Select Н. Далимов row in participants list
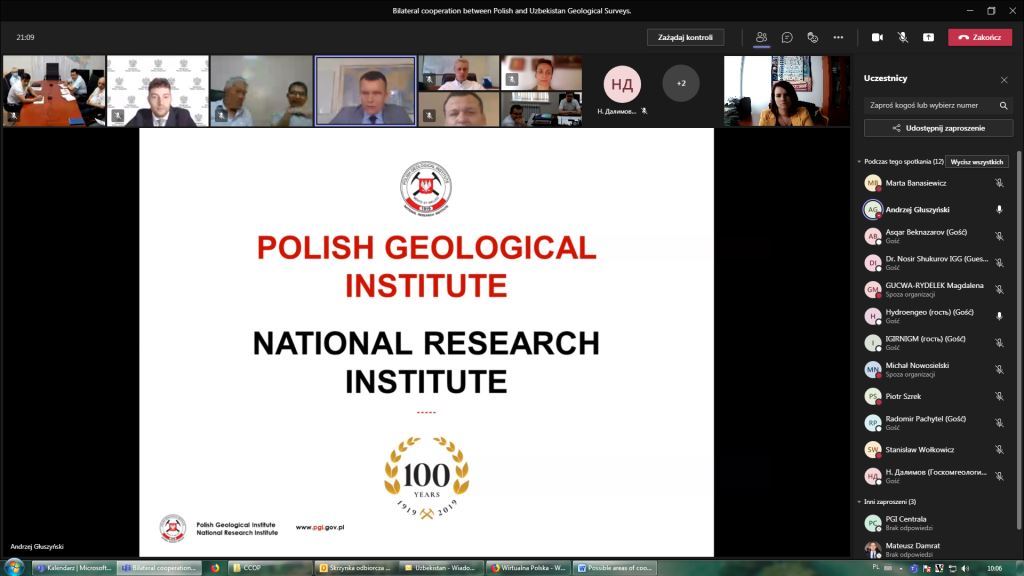1024x576 pixels. [935, 476]
